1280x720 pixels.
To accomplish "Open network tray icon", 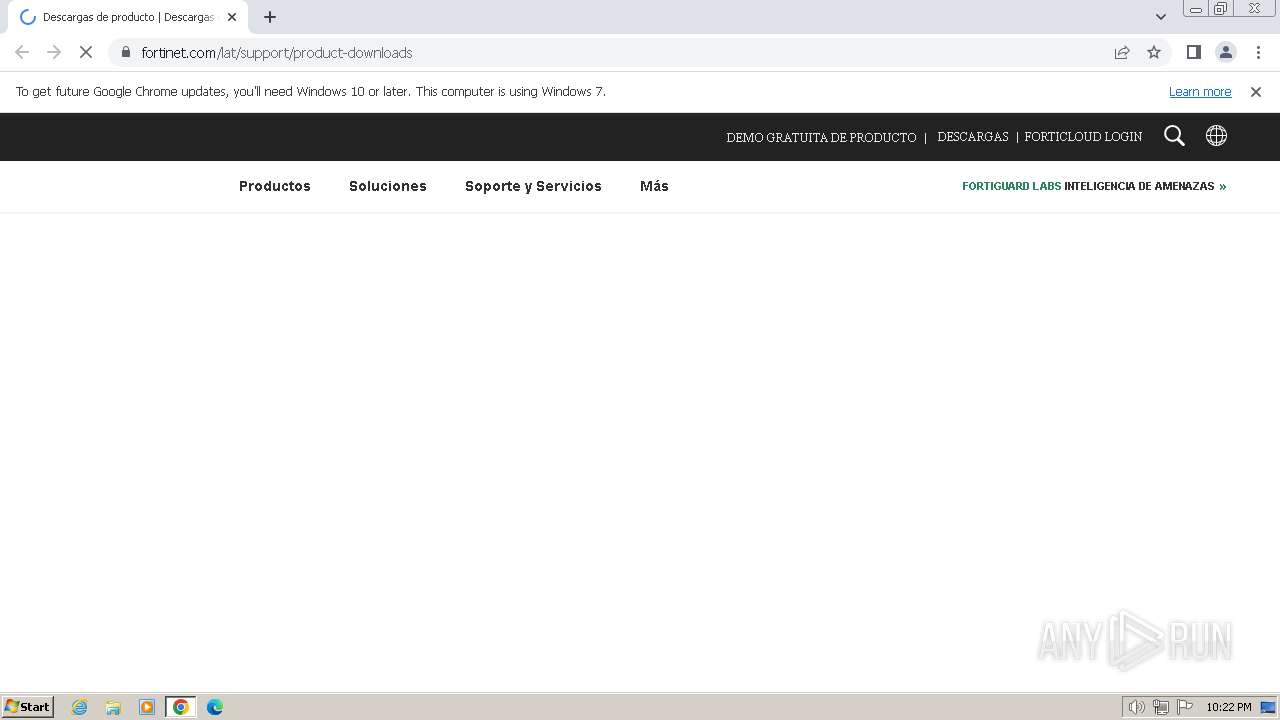I will [1161, 707].
